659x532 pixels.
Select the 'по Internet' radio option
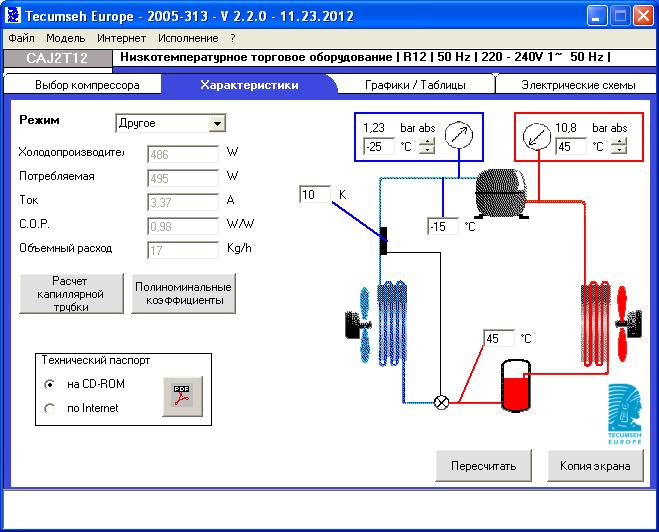click(50, 408)
